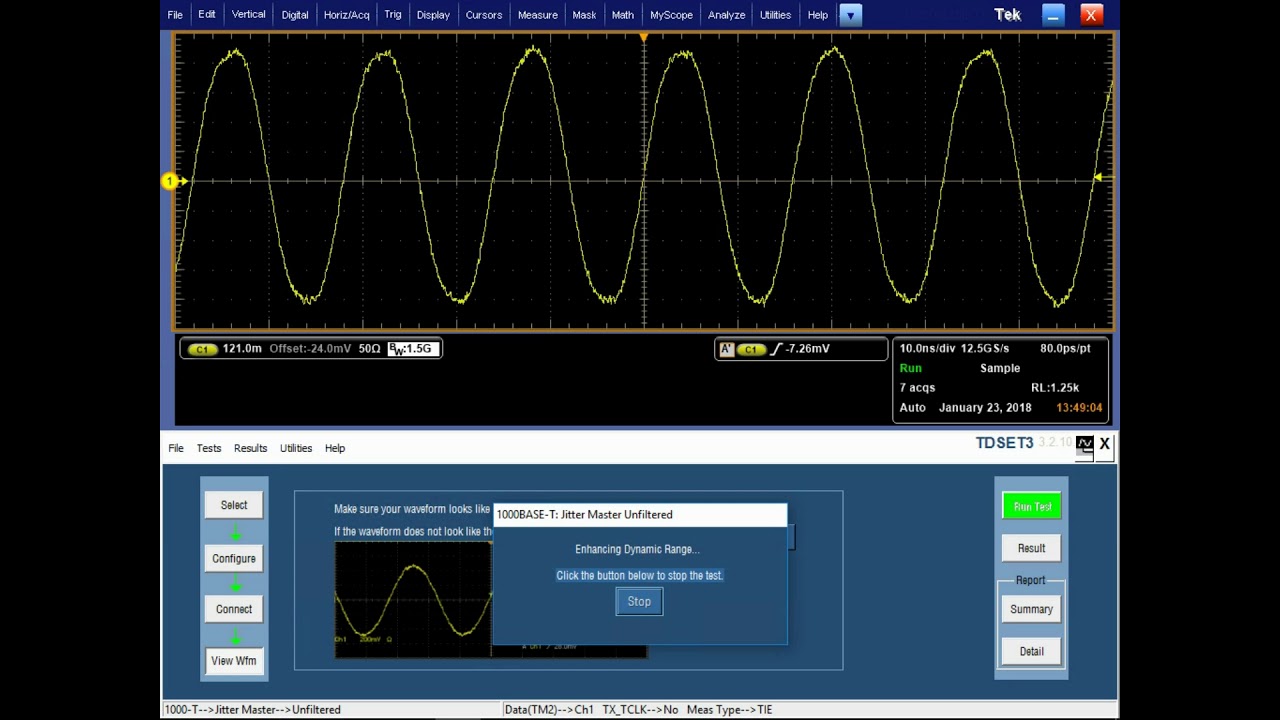
Task: Click the 1000BASE-T: Jitter Master Unfiltered dialog title
Action: coord(585,515)
